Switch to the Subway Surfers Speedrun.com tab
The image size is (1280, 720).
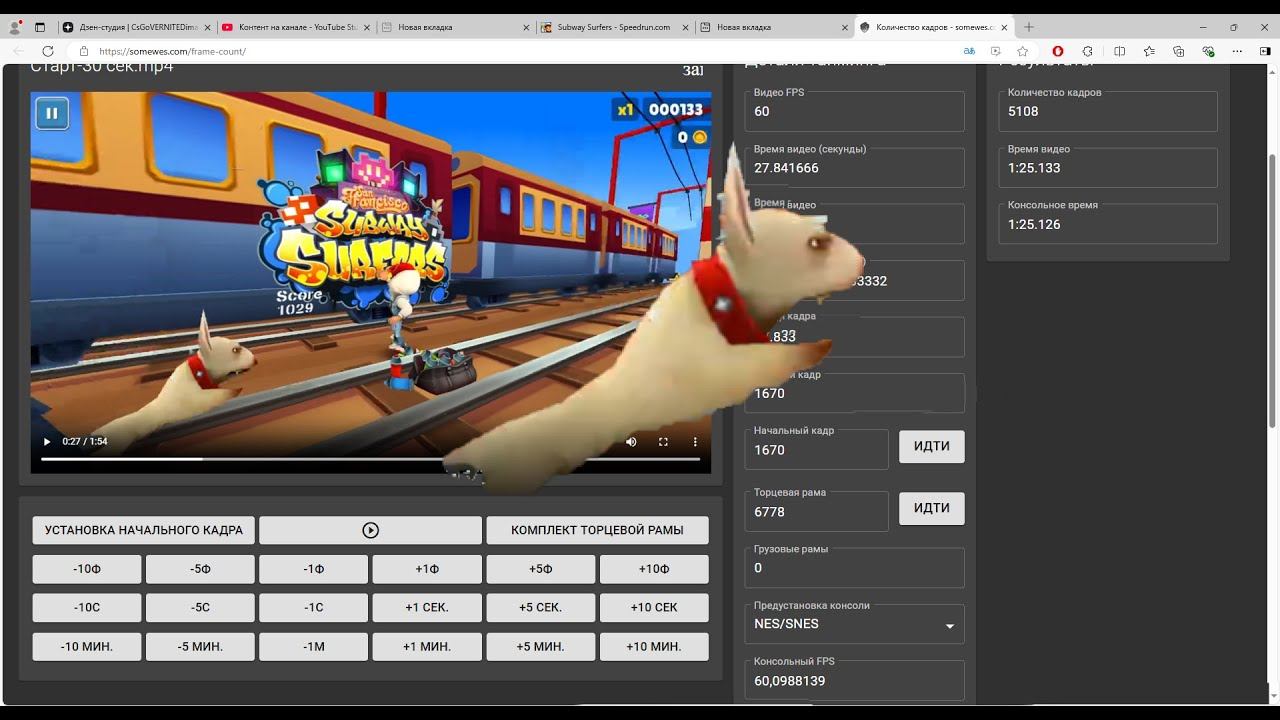[x=610, y=27]
